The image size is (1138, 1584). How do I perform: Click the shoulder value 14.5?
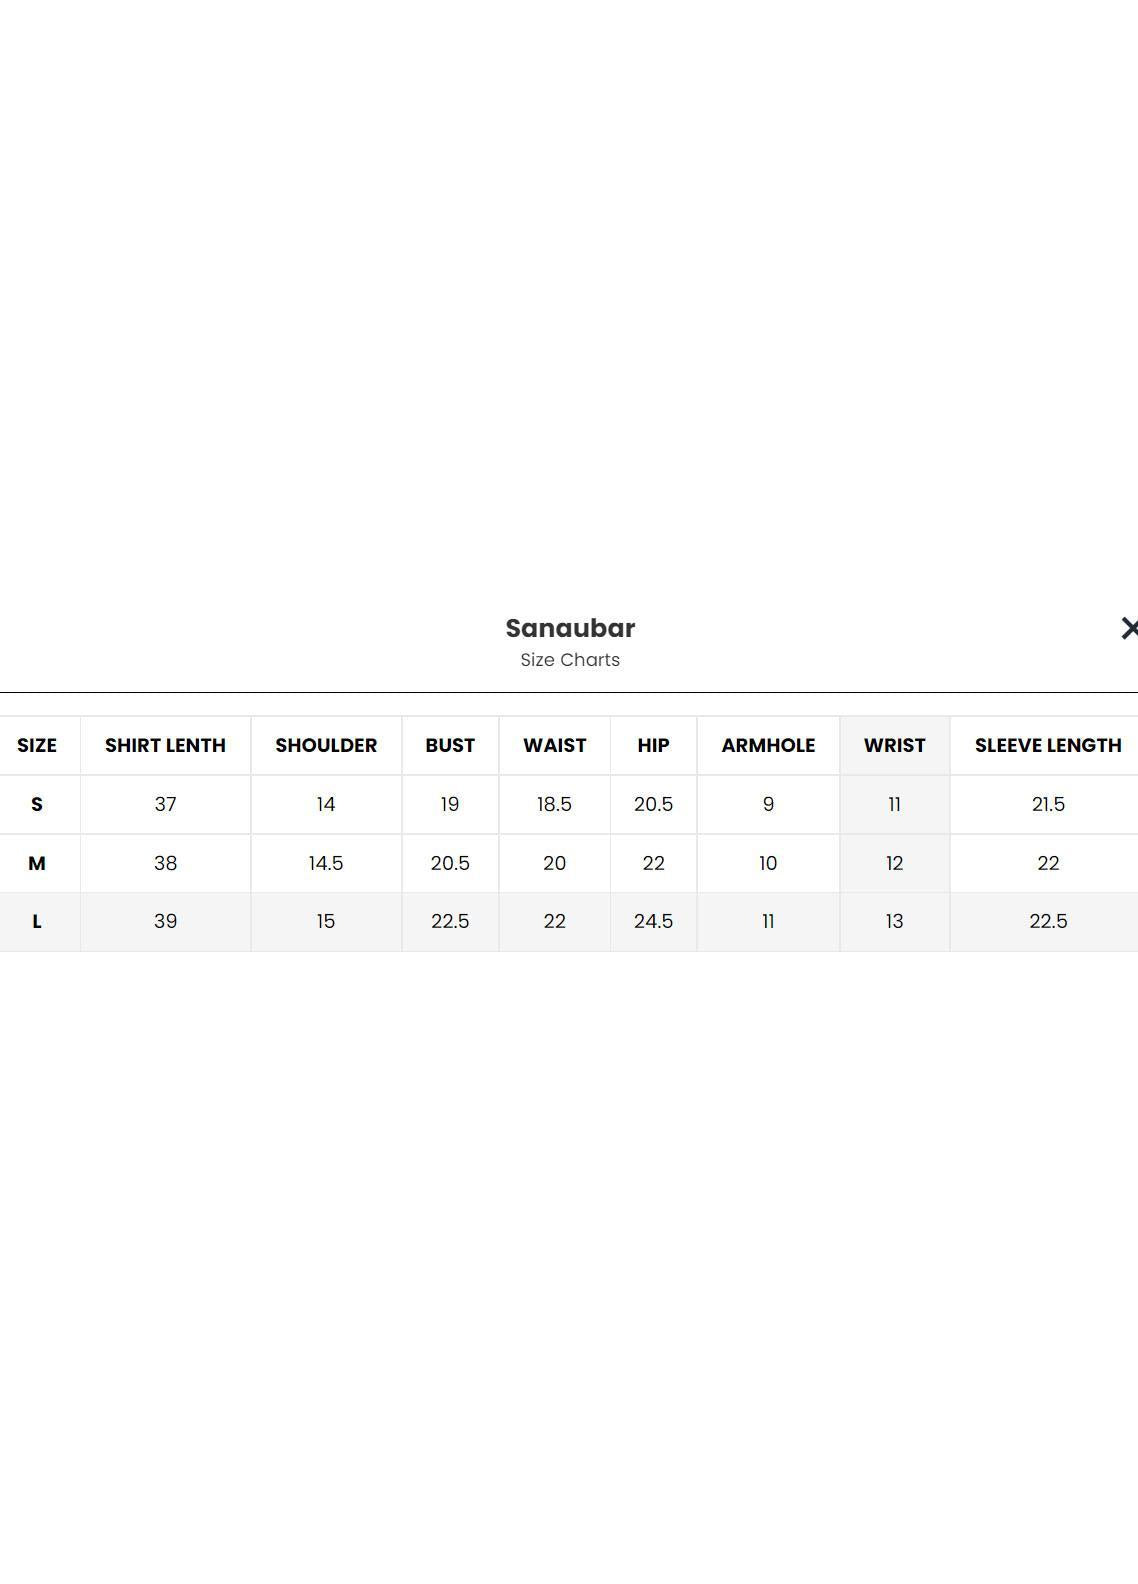click(326, 863)
